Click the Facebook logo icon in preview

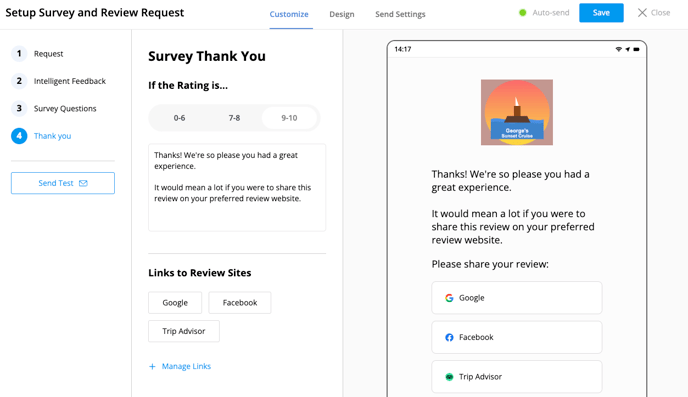[x=449, y=337]
